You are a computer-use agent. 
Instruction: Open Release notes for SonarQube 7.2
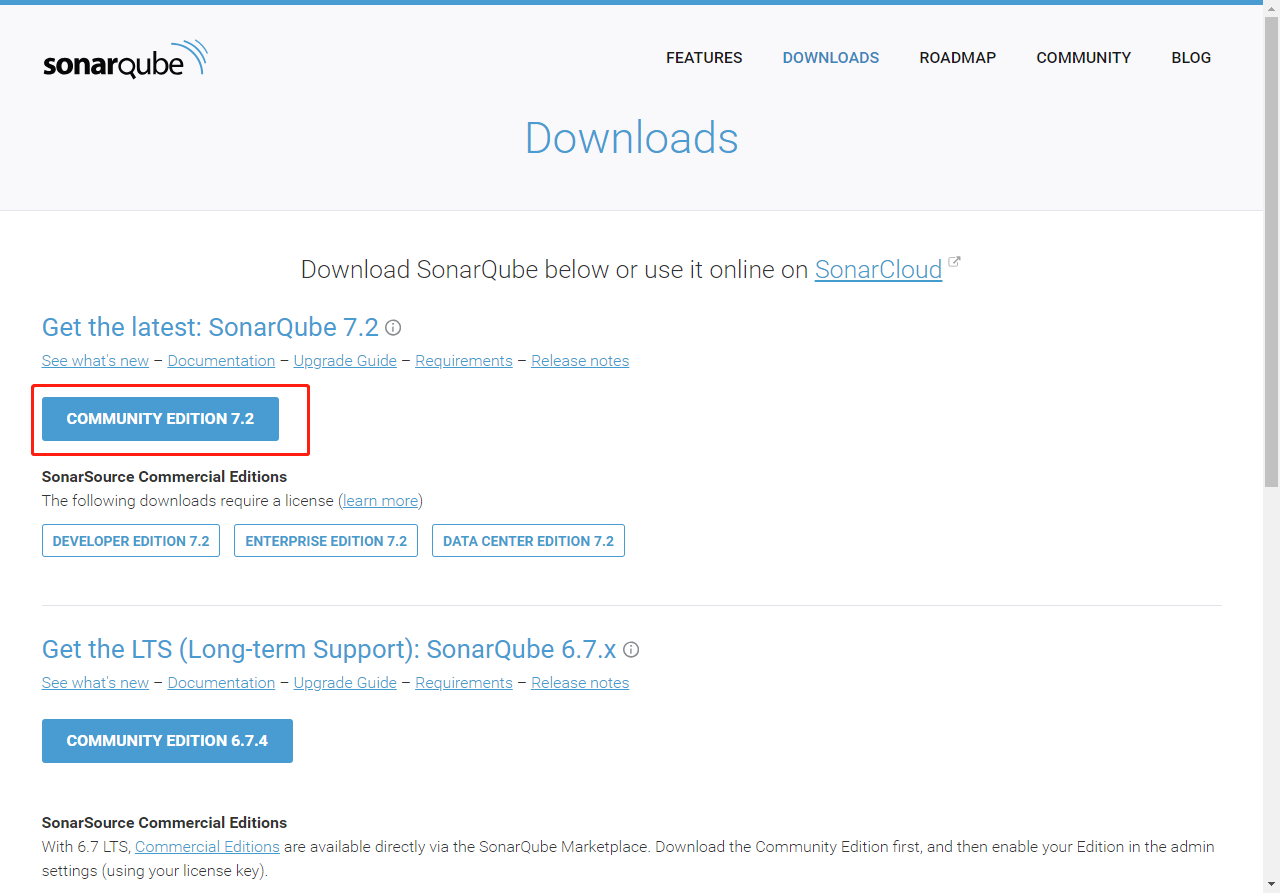pyautogui.click(x=580, y=361)
